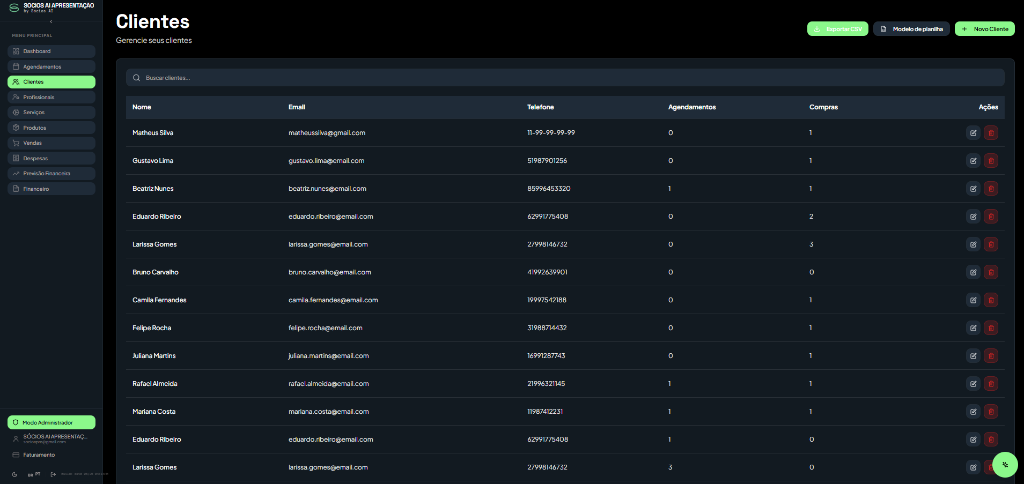
Task: Edit client Camila Fernandes
Action: [973, 300]
